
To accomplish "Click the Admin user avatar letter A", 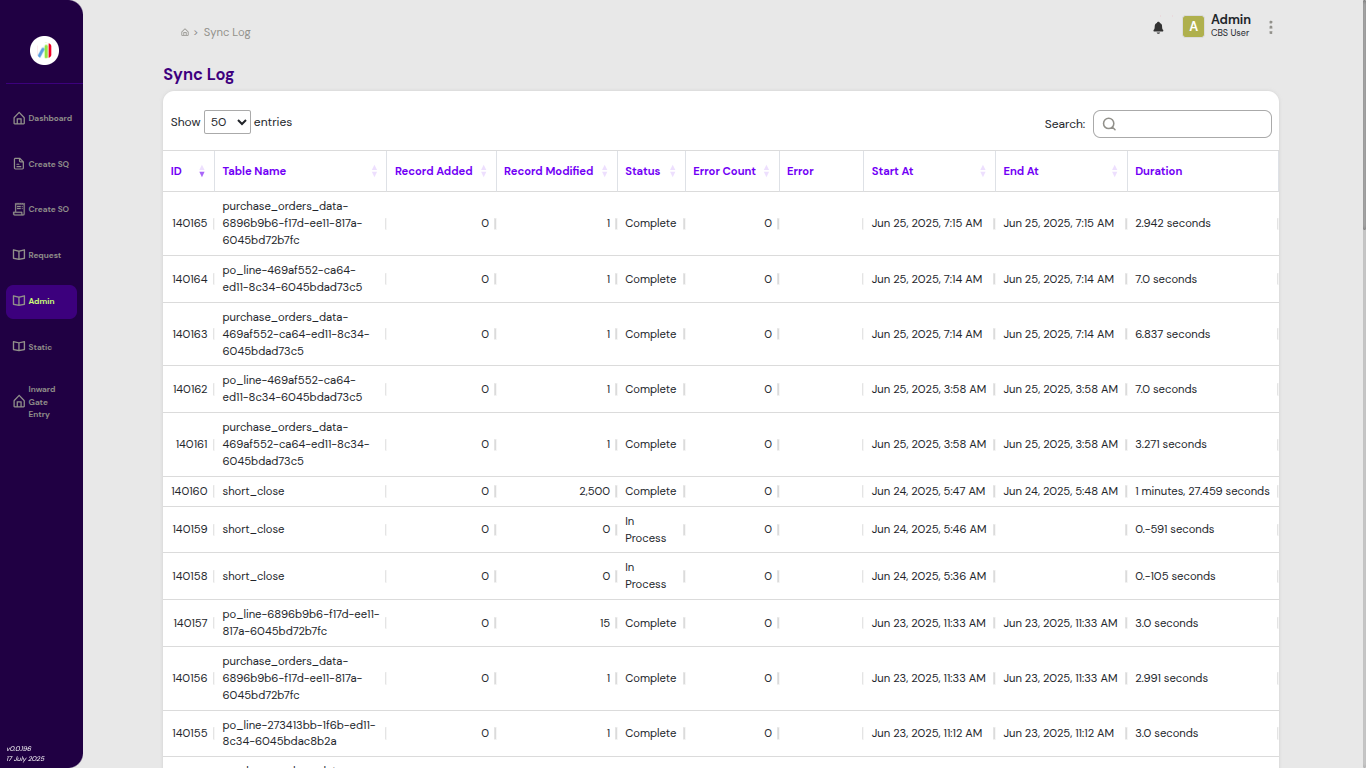I will (1193, 27).
